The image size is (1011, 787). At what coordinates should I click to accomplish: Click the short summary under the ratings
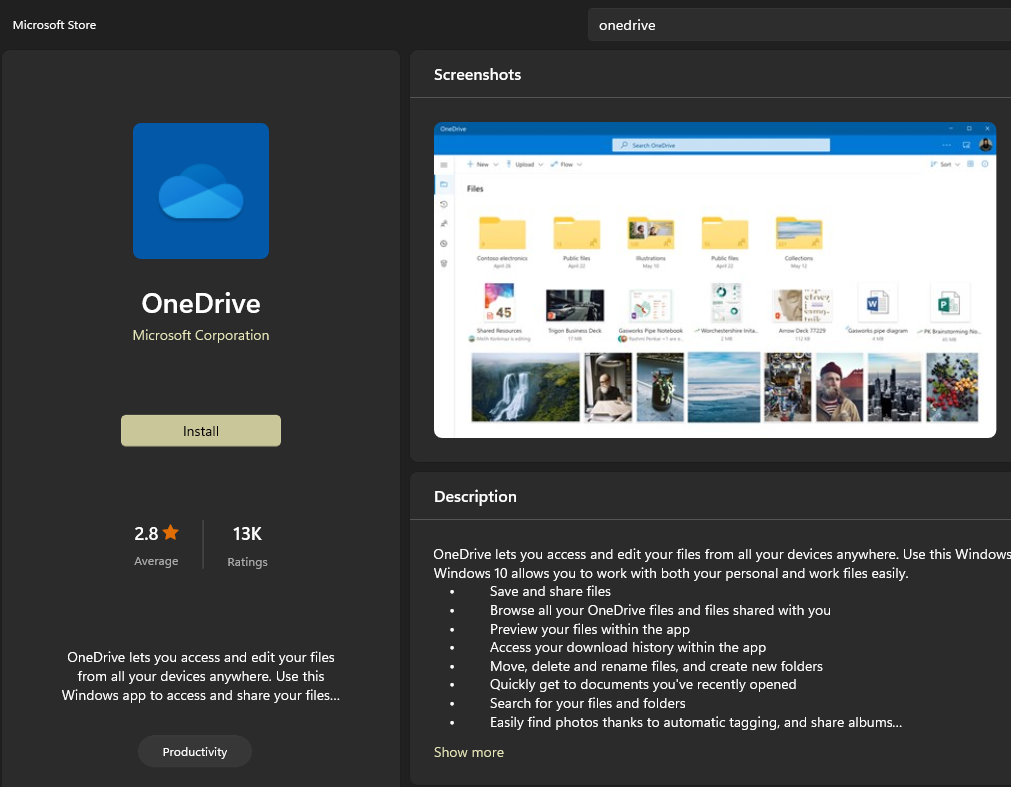(201, 676)
